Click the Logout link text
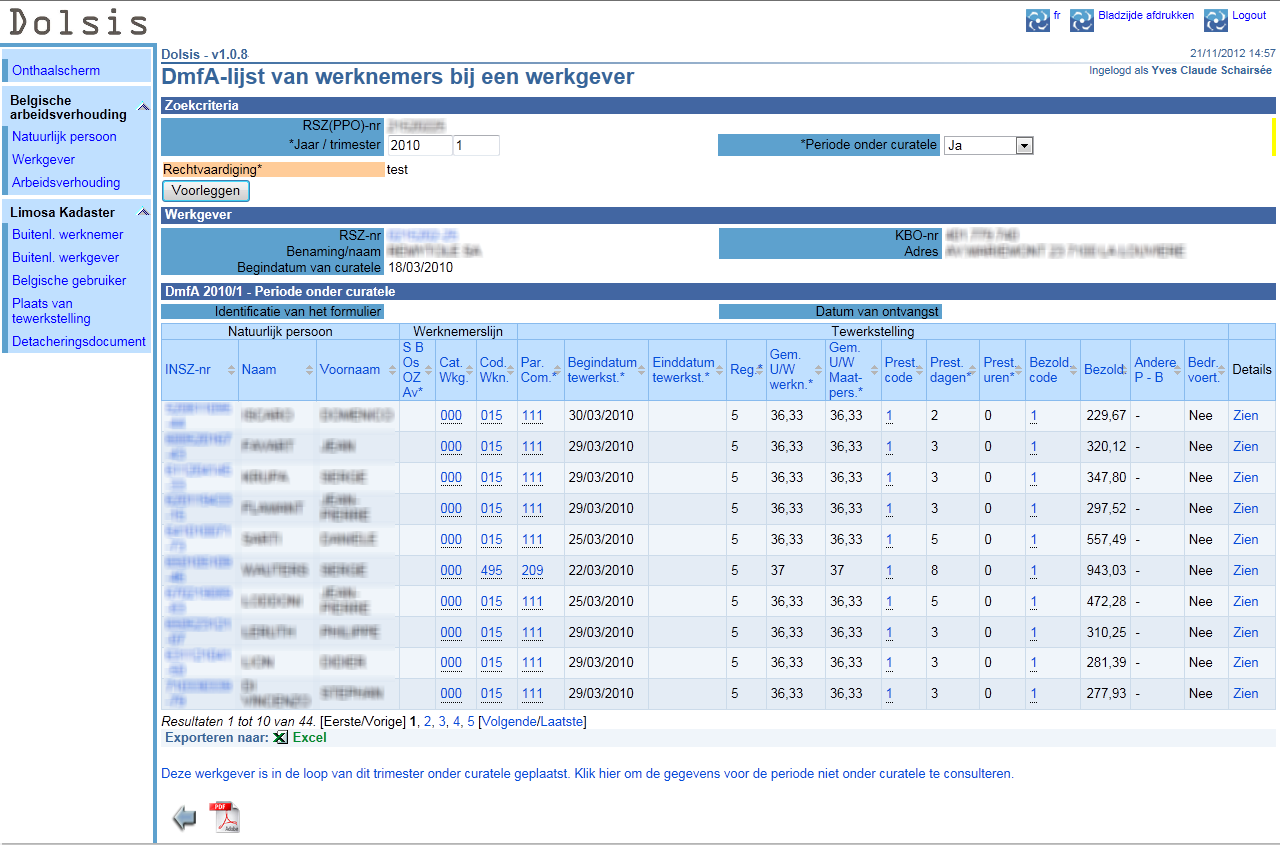The image size is (1280, 845). tap(1249, 15)
